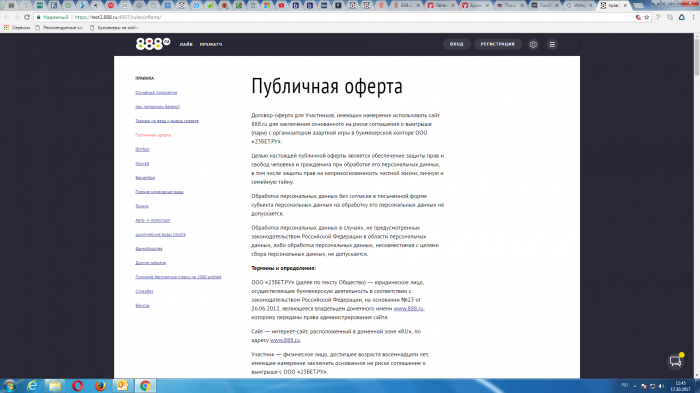The width and height of the screenshot is (700, 393).
Task: Reload the page with the refresh icon
Action: tap(27, 17)
